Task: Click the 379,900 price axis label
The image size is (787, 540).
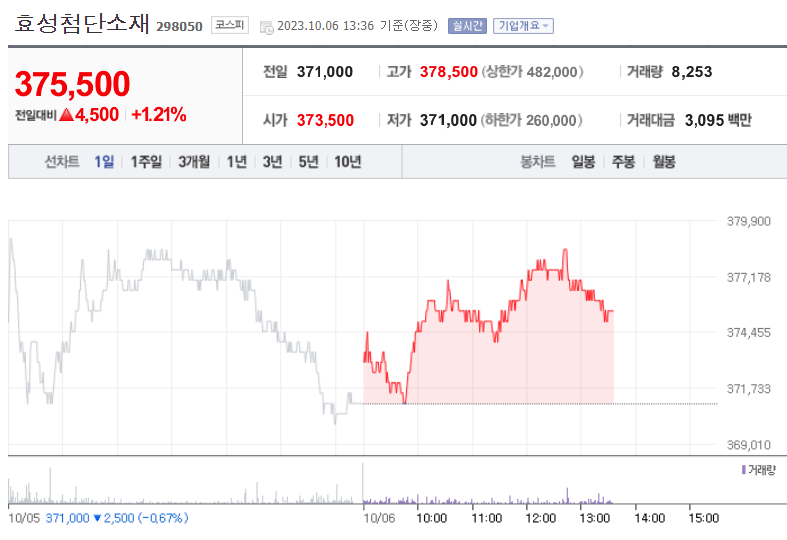Action: click(x=748, y=221)
